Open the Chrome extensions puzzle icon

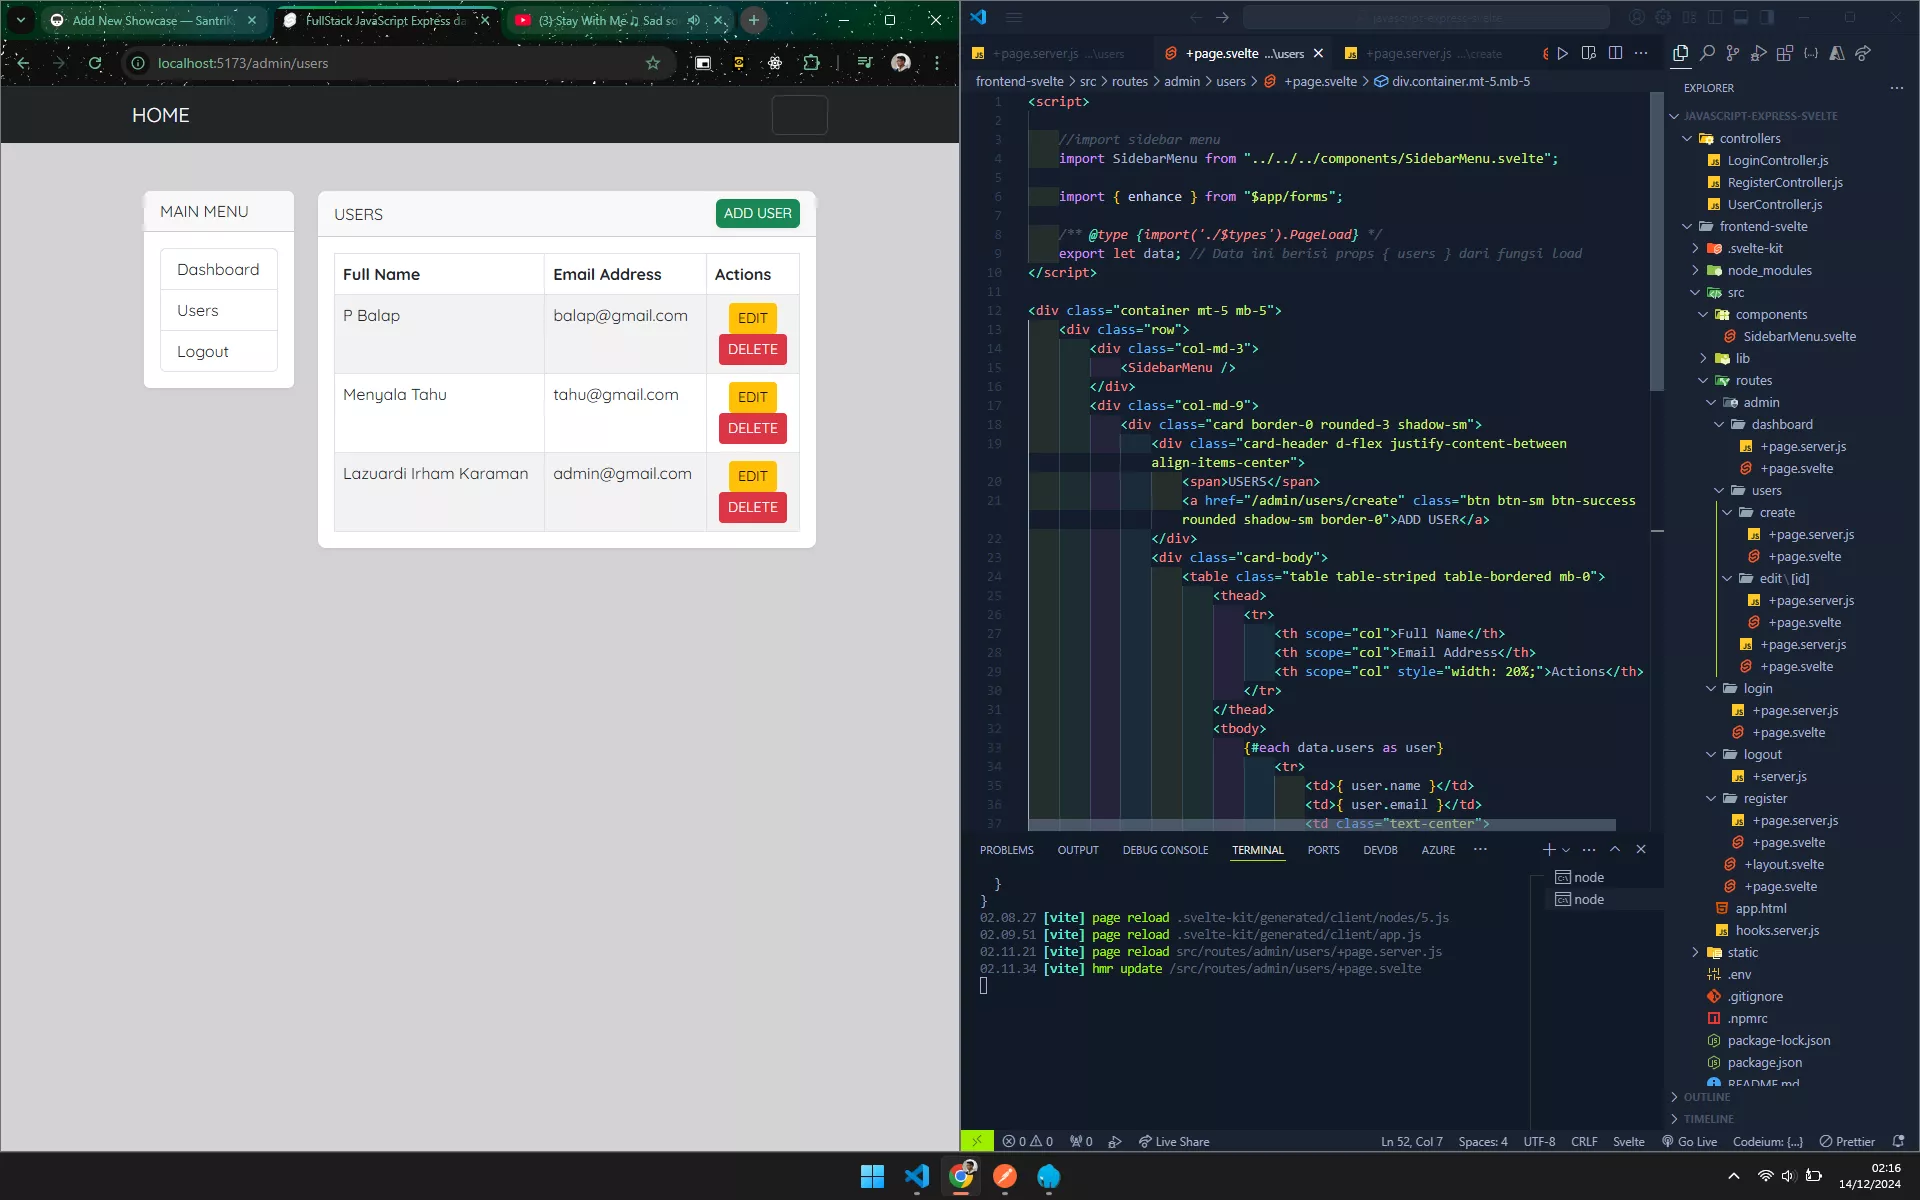click(x=811, y=63)
